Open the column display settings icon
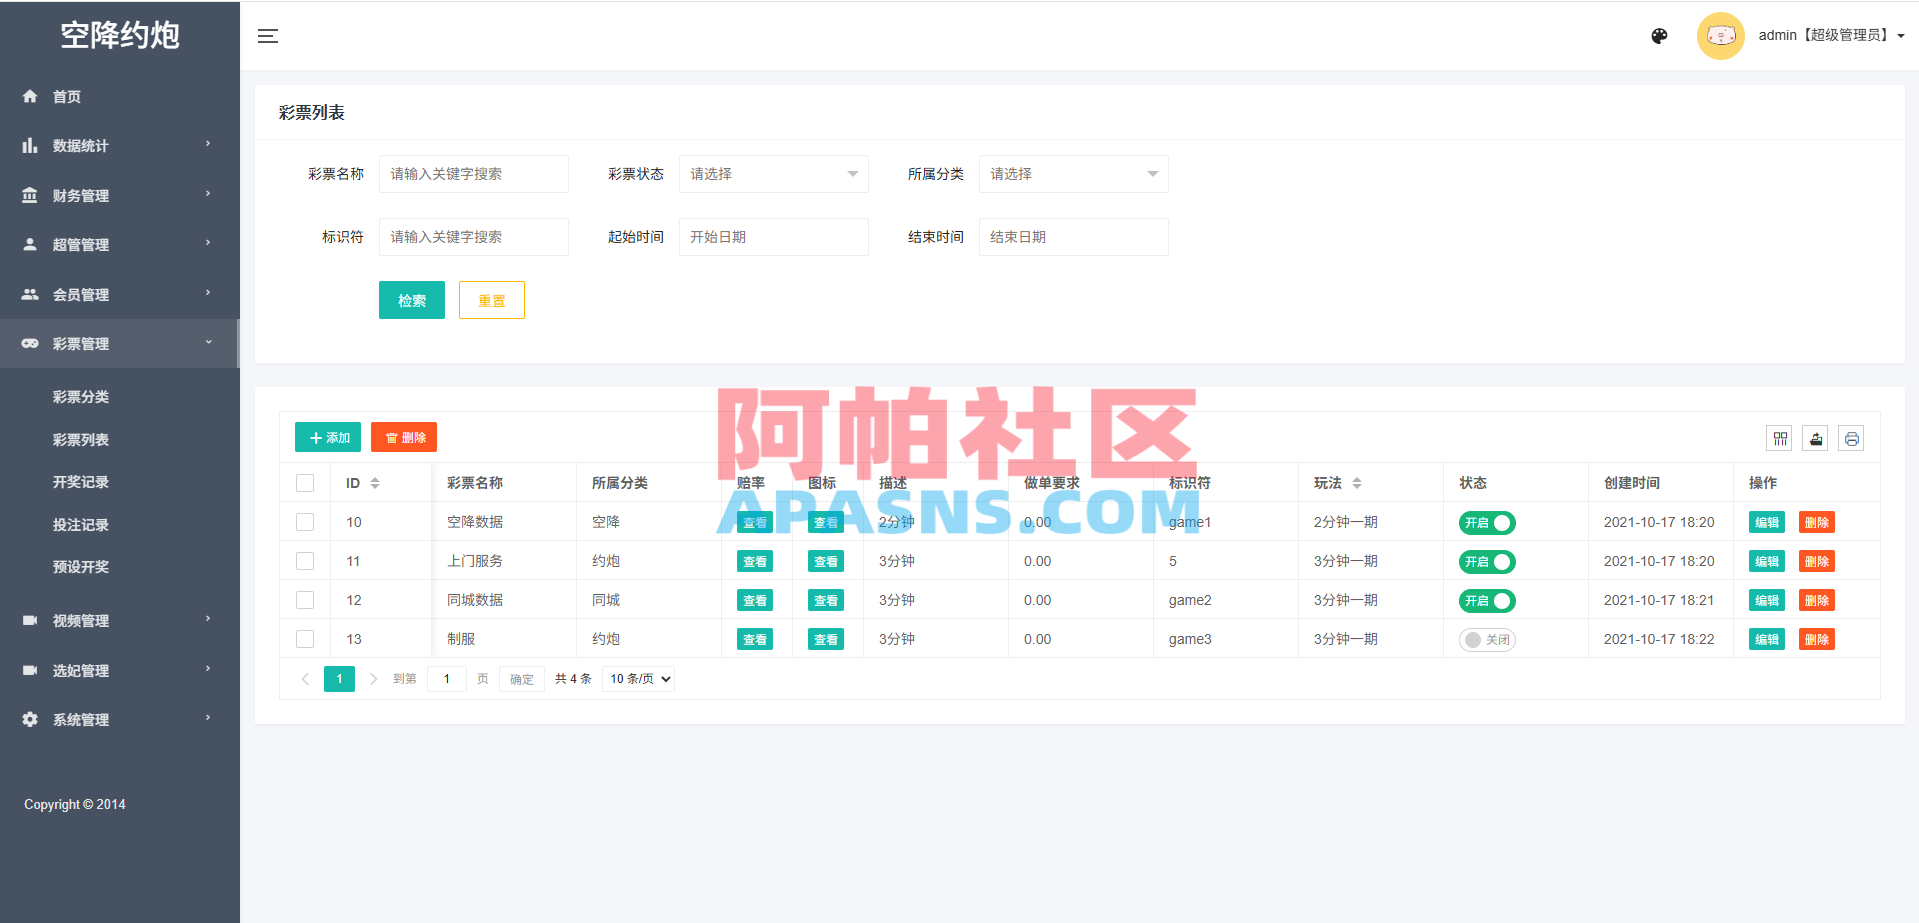1919x923 pixels. tap(1780, 438)
